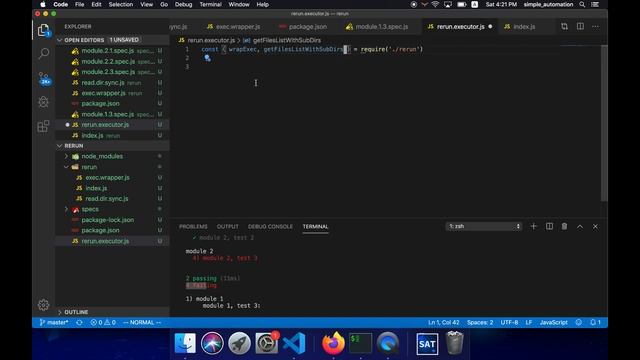This screenshot has height=360, width=640.
Task: Open Launchpad rocket in the dock
Action: (x=239, y=343)
